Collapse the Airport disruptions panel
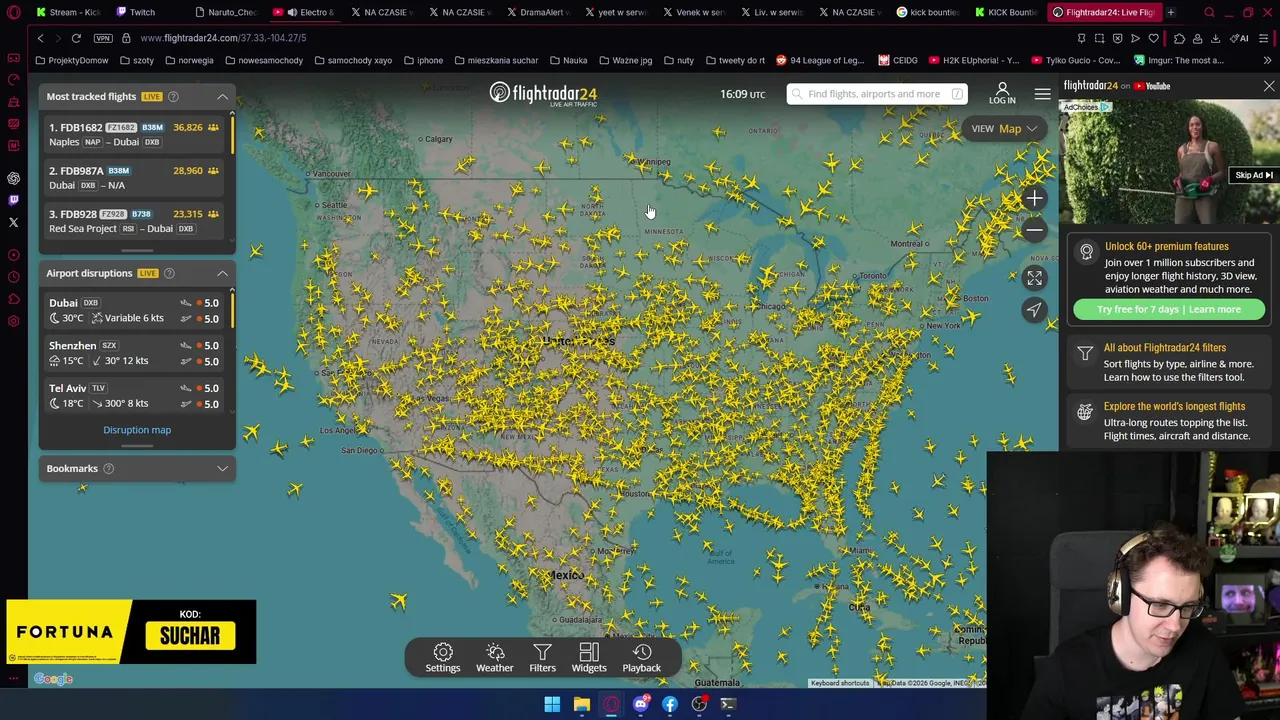The width and height of the screenshot is (1280, 720). [222, 273]
